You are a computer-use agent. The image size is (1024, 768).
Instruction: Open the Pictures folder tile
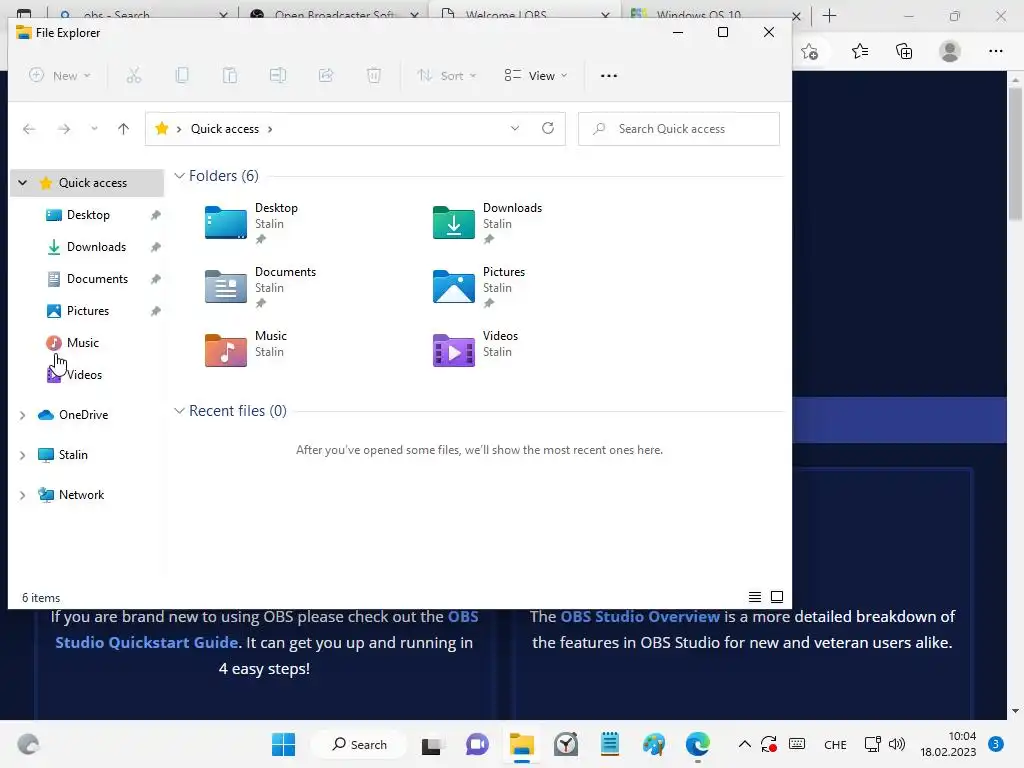pos(479,287)
